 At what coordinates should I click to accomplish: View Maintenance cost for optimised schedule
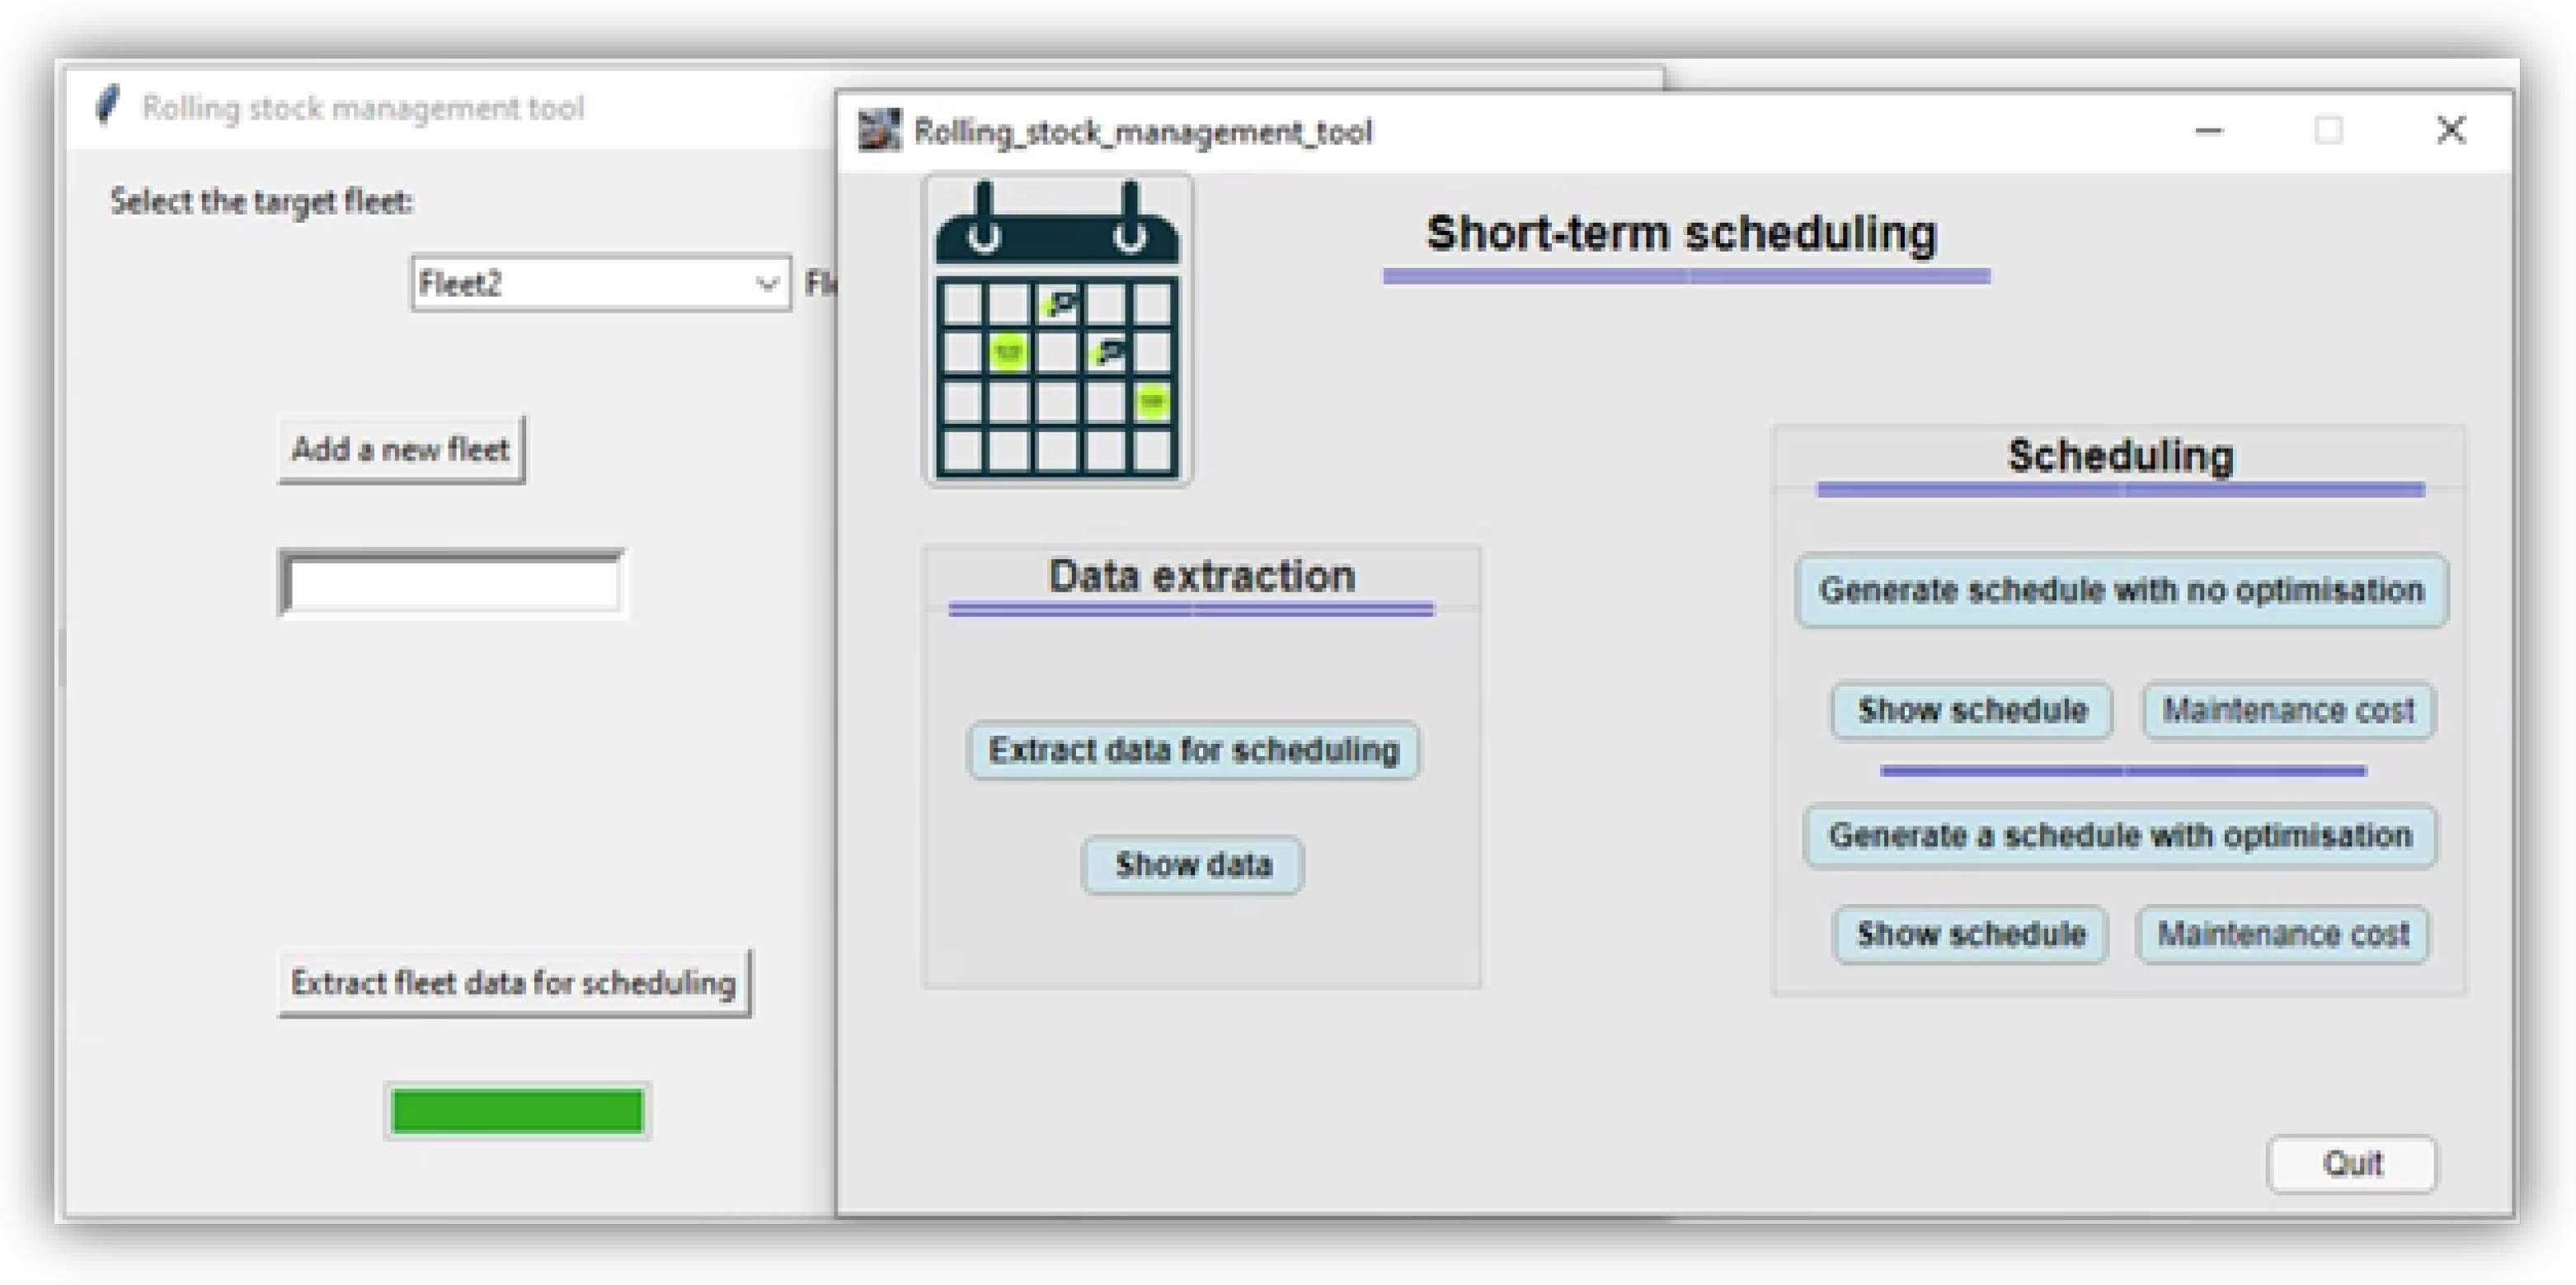2283,935
